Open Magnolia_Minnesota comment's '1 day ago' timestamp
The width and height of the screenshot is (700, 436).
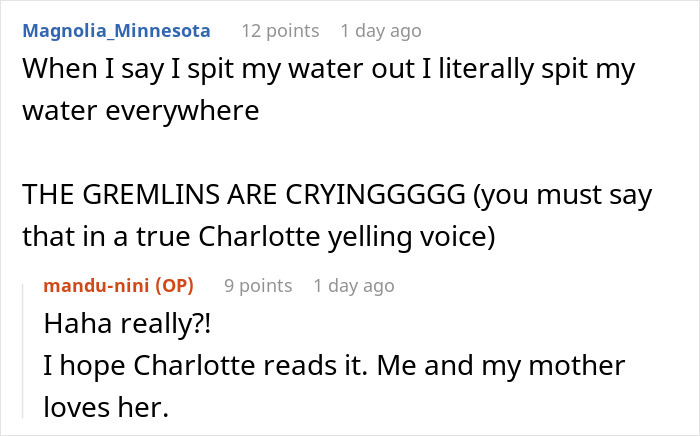pos(381,31)
